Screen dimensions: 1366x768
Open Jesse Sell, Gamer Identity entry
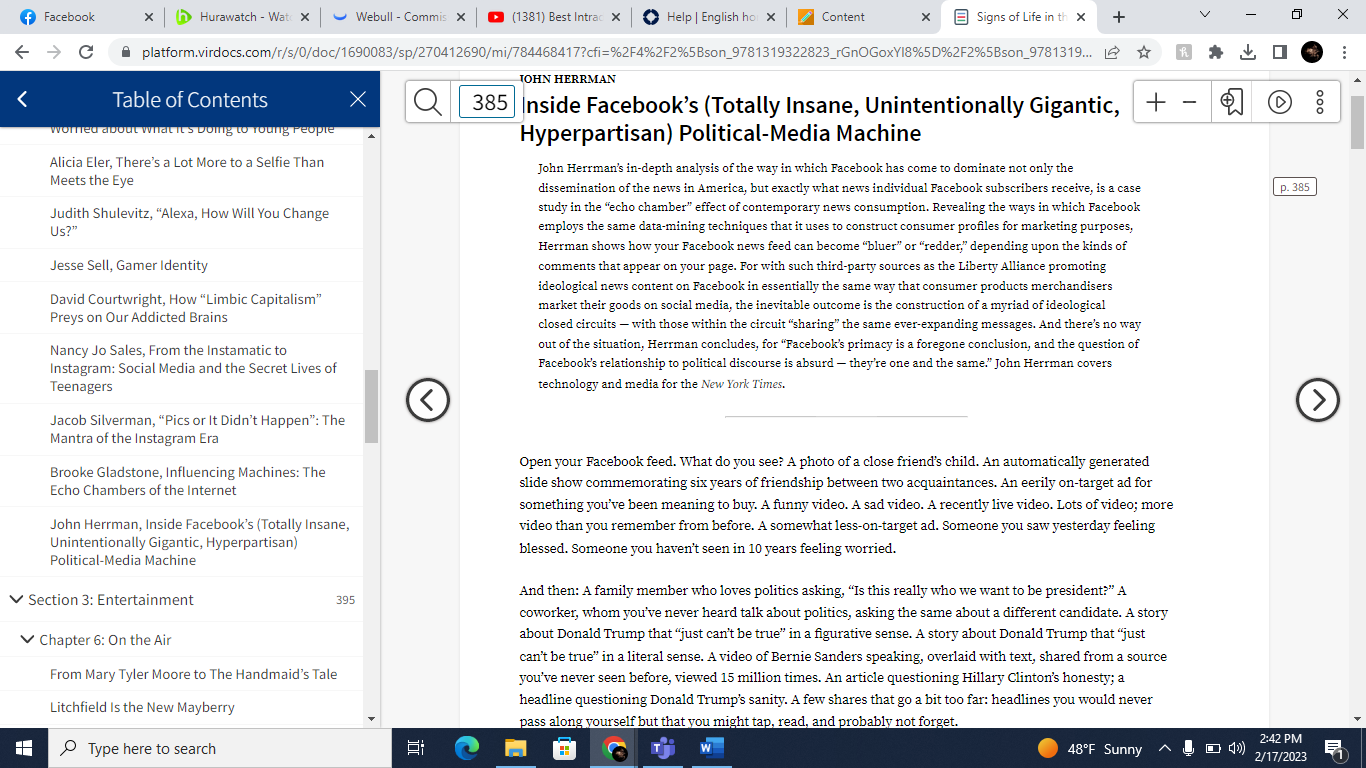[x=129, y=265]
